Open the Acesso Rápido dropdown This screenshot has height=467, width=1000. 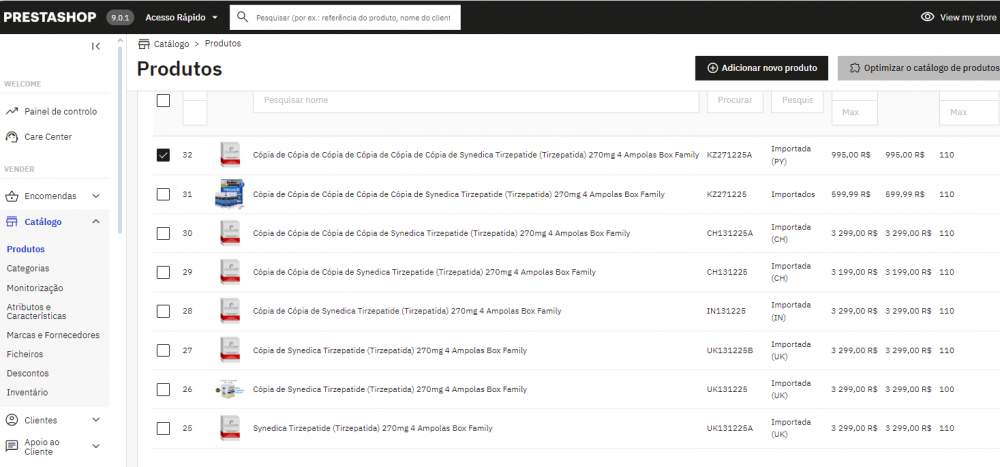pos(182,17)
